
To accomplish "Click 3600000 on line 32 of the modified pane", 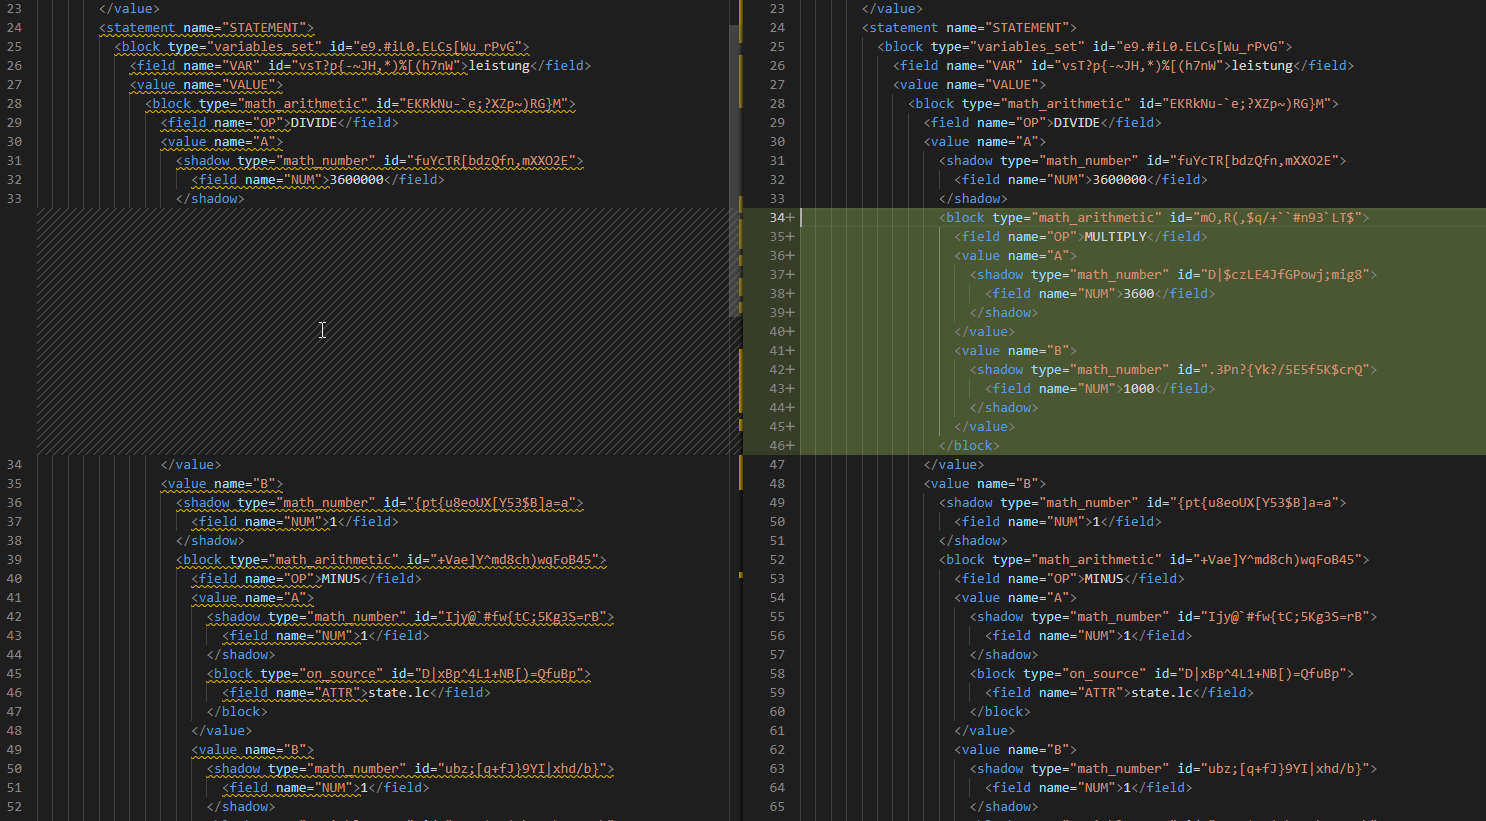I will (x=1119, y=180).
